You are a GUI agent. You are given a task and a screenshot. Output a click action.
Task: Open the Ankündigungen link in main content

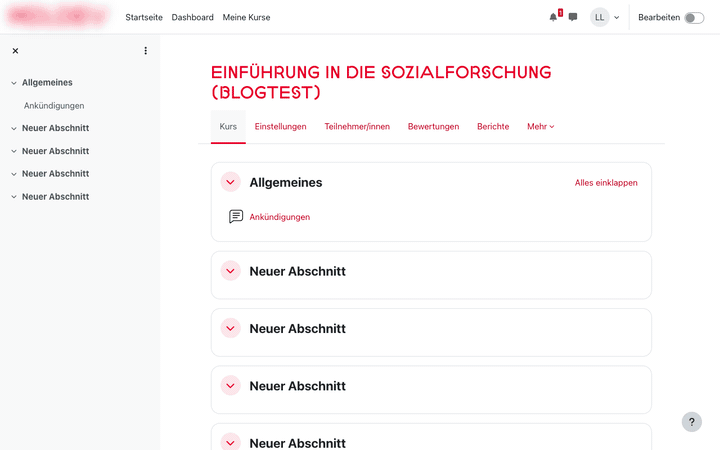[x=280, y=217]
